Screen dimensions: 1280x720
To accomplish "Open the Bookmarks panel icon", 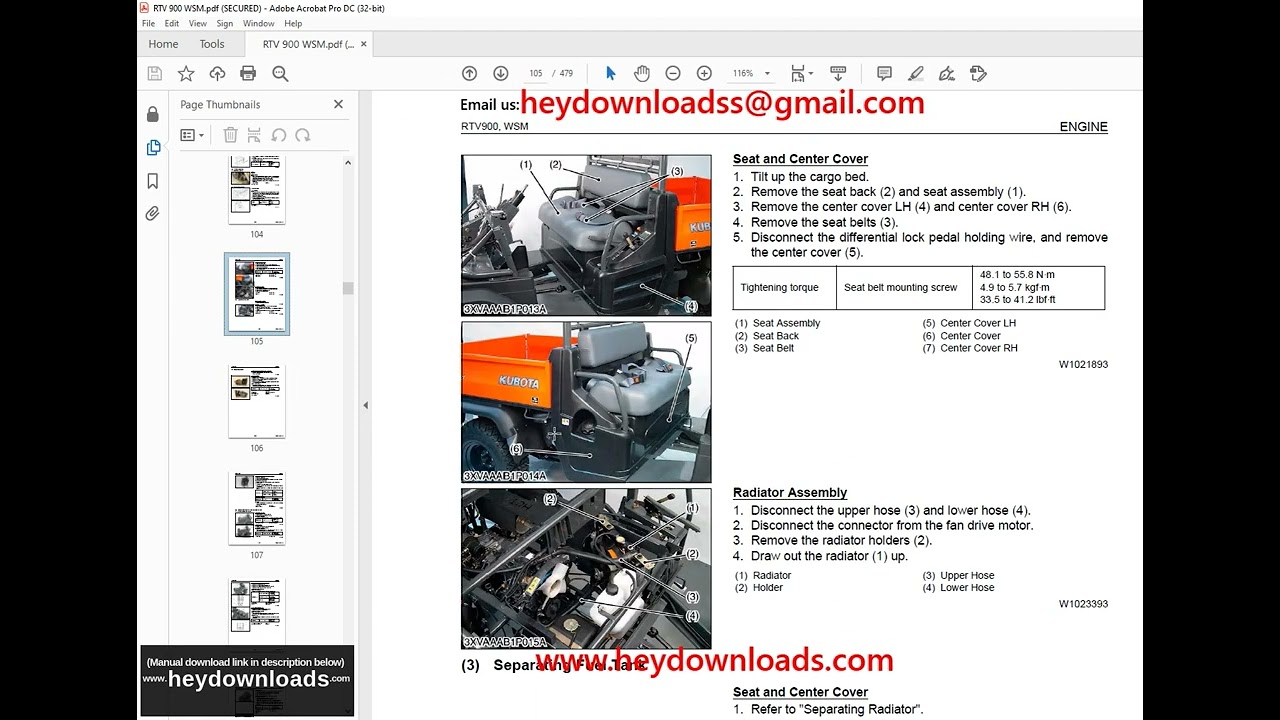I will (x=153, y=181).
